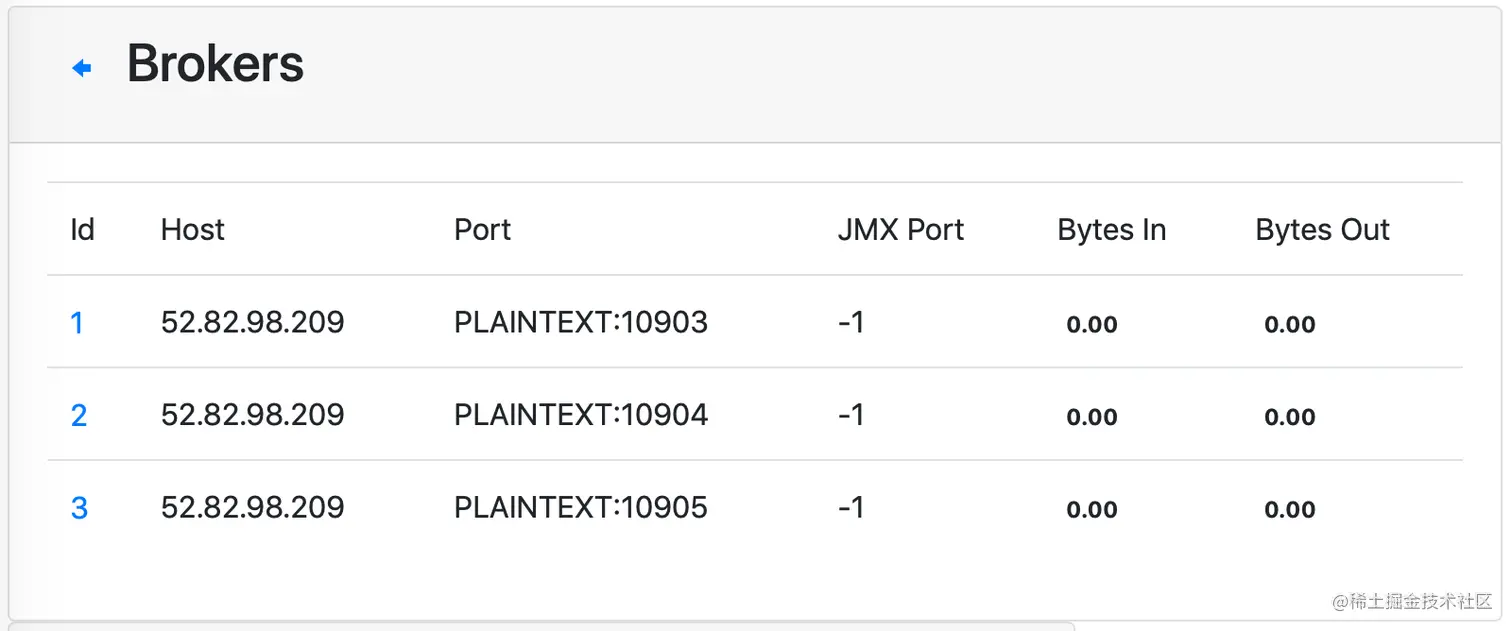The width and height of the screenshot is (1512, 631).
Task: Click the PLAINTEXT:10904 port cell
Action: tap(581, 414)
